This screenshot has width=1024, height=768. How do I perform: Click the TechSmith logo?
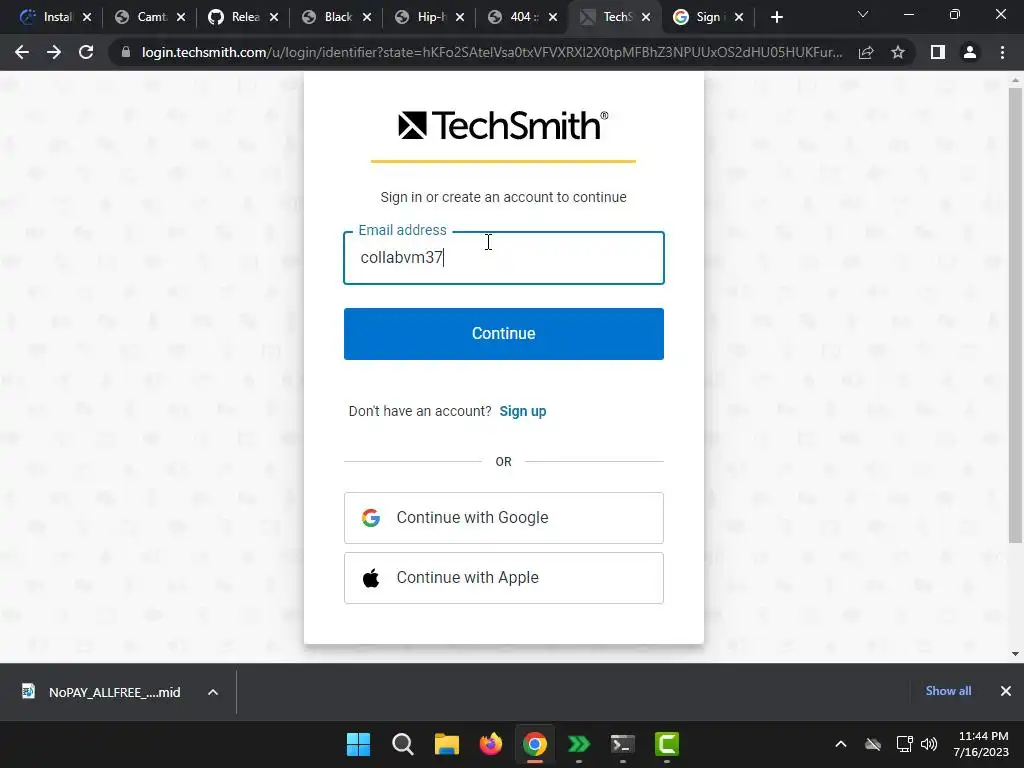tap(503, 125)
